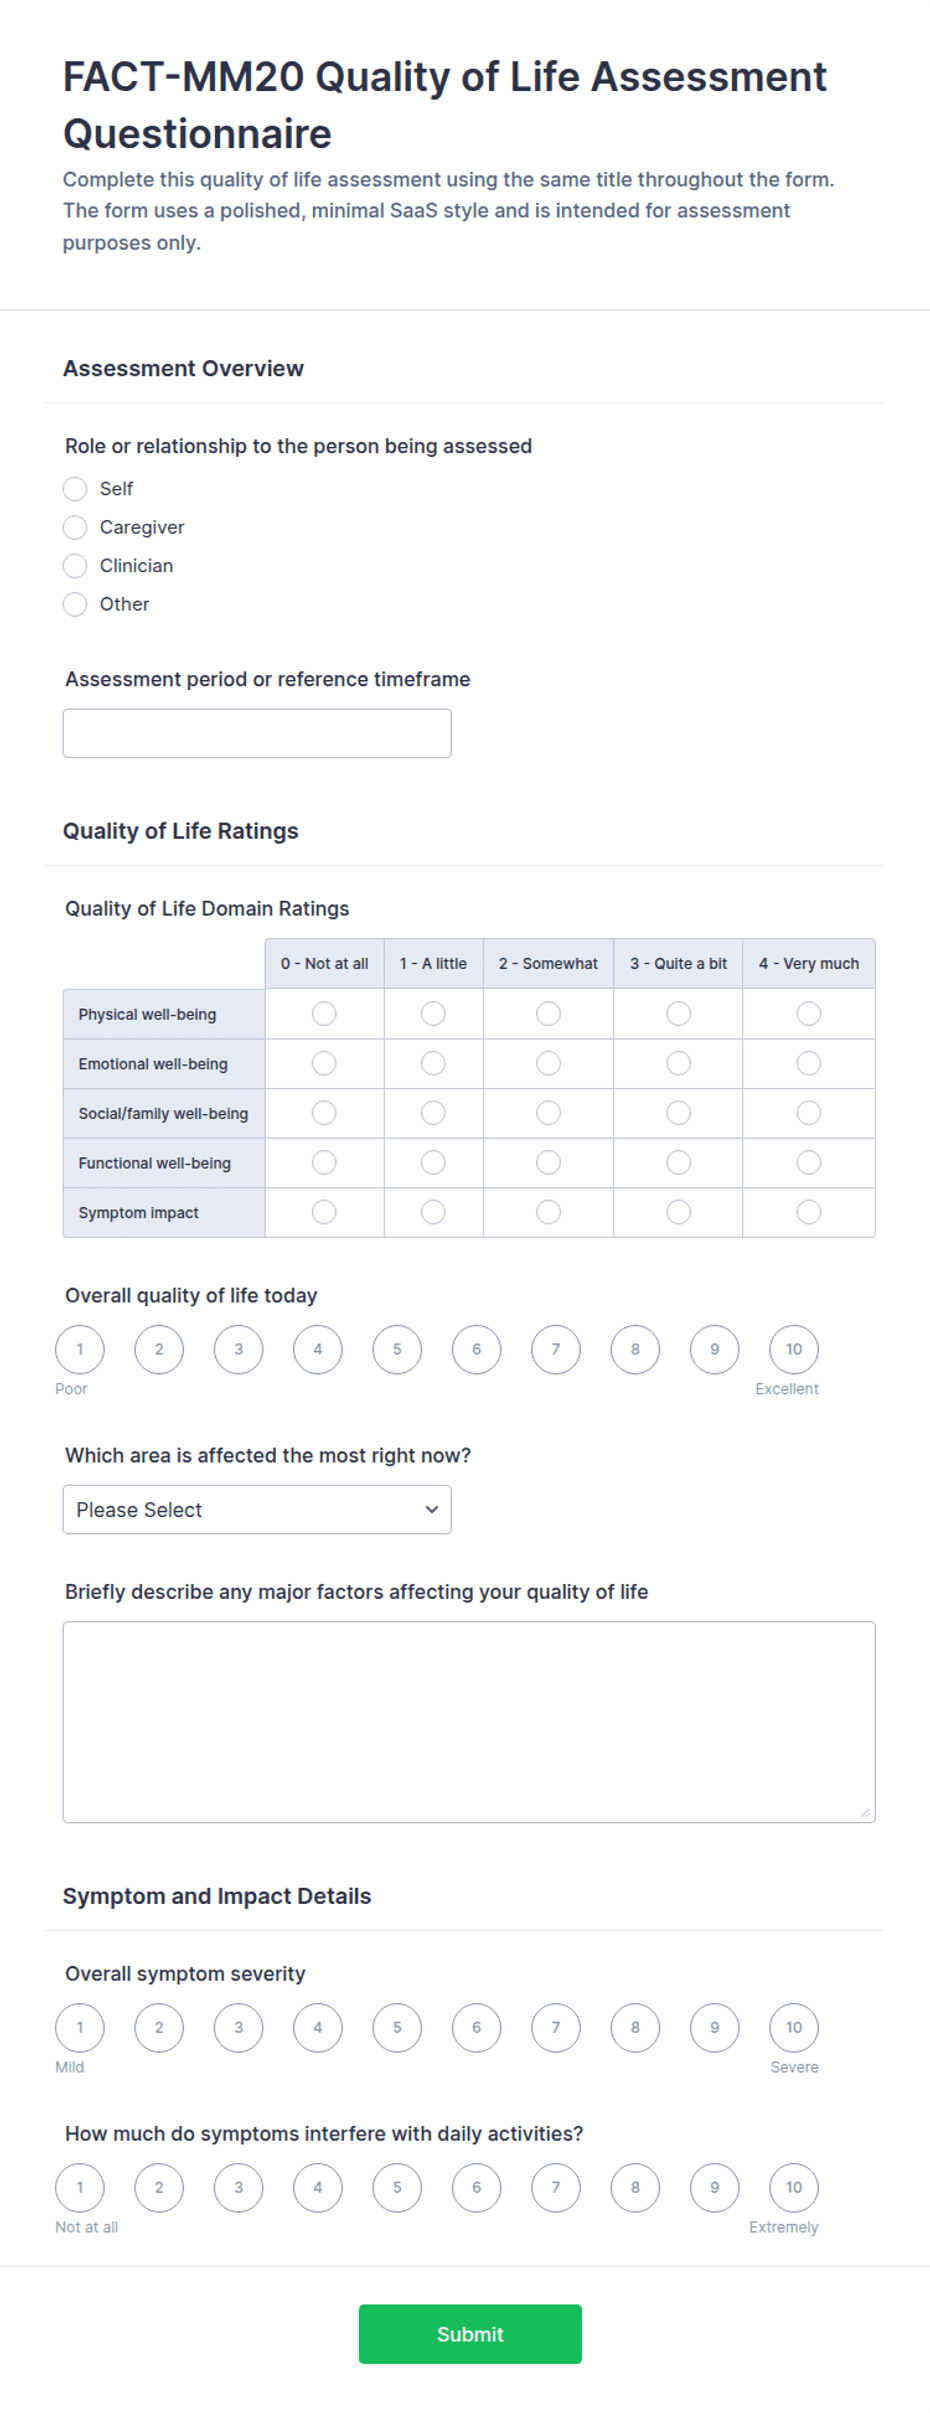Image resolution: width=930 pixels, height=2413 pixels.
Task: Rate Symptom impact as 3 - Quite a bit
Action: pyautogui.click(x=678, y=1212)
